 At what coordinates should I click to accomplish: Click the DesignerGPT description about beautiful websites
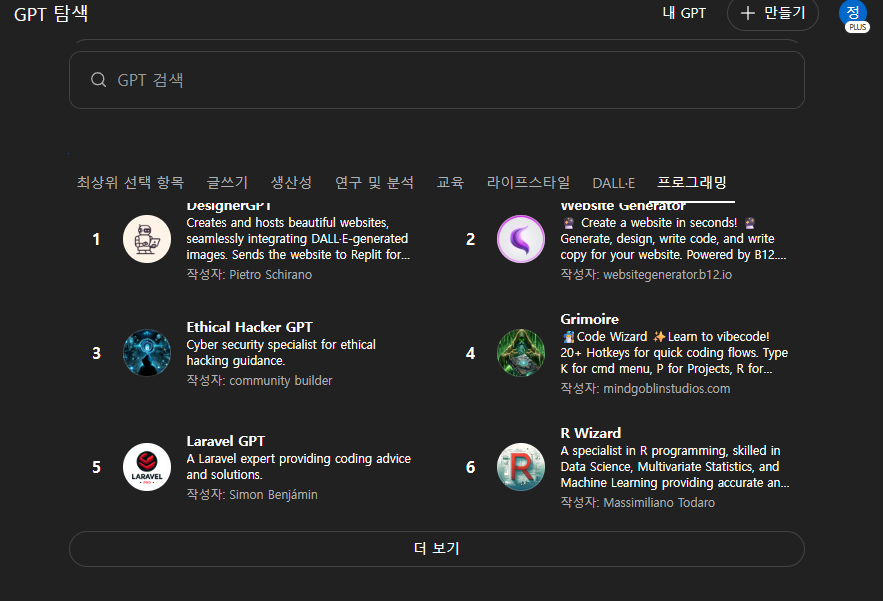click(298, 239)
